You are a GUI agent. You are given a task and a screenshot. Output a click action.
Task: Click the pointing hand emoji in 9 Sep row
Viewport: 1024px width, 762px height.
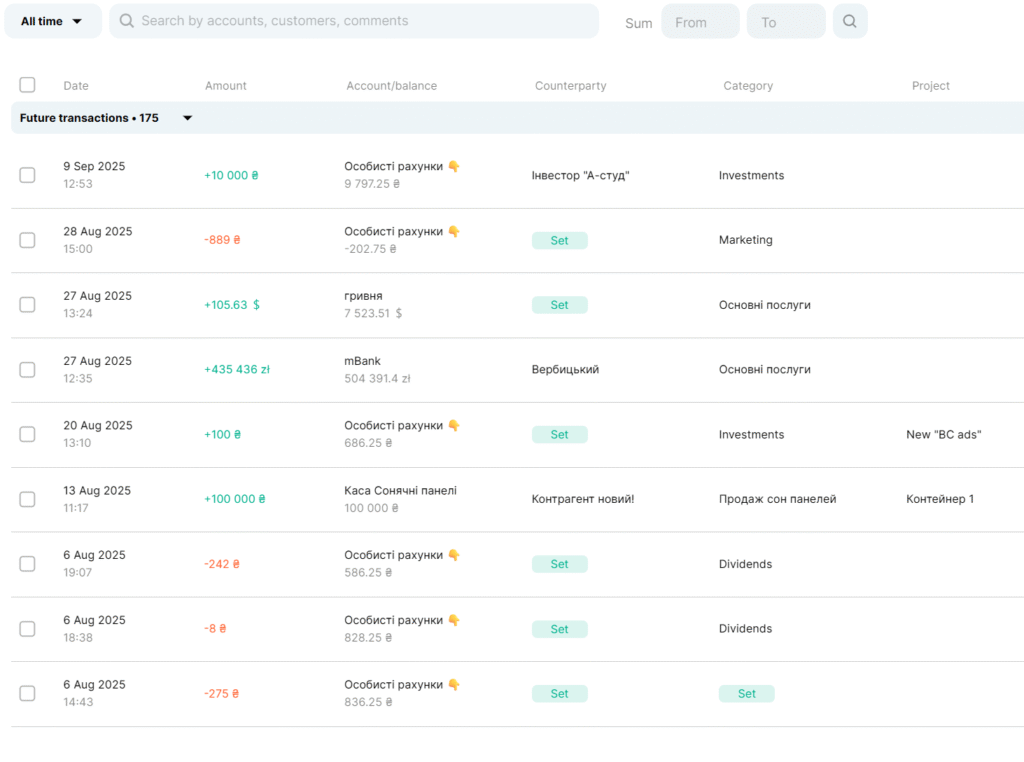(x=454, y=167)
